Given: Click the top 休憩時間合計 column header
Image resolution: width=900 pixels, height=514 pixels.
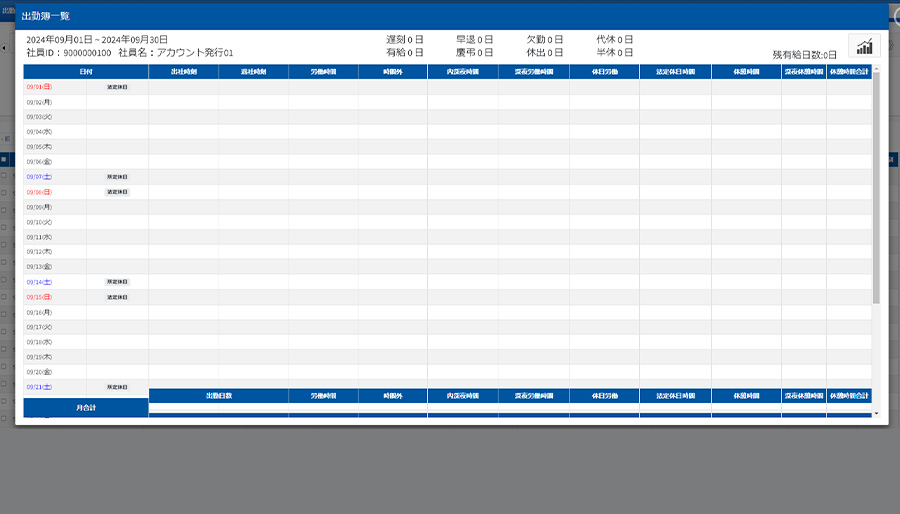Looking at the screenshot, I should click(848, 72).
